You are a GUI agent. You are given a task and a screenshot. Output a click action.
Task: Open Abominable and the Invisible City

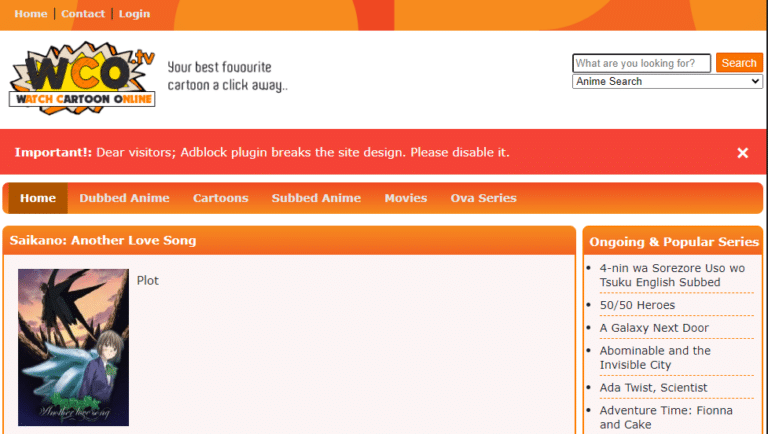pyautogui.click(x=655, y=358)
